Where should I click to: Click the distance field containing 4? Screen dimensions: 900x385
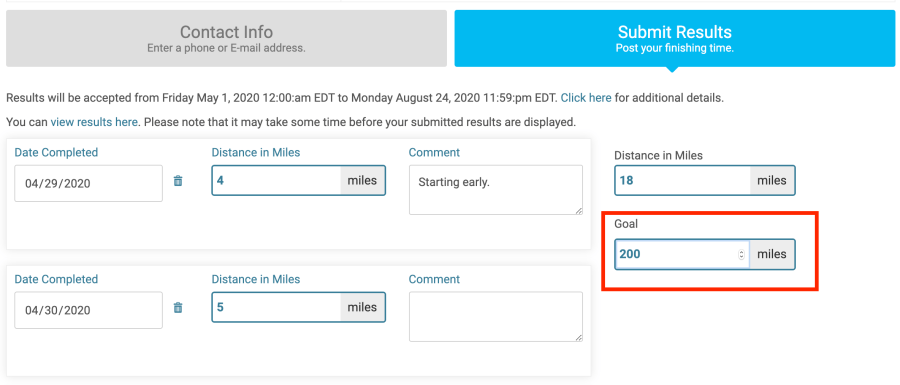276,181
